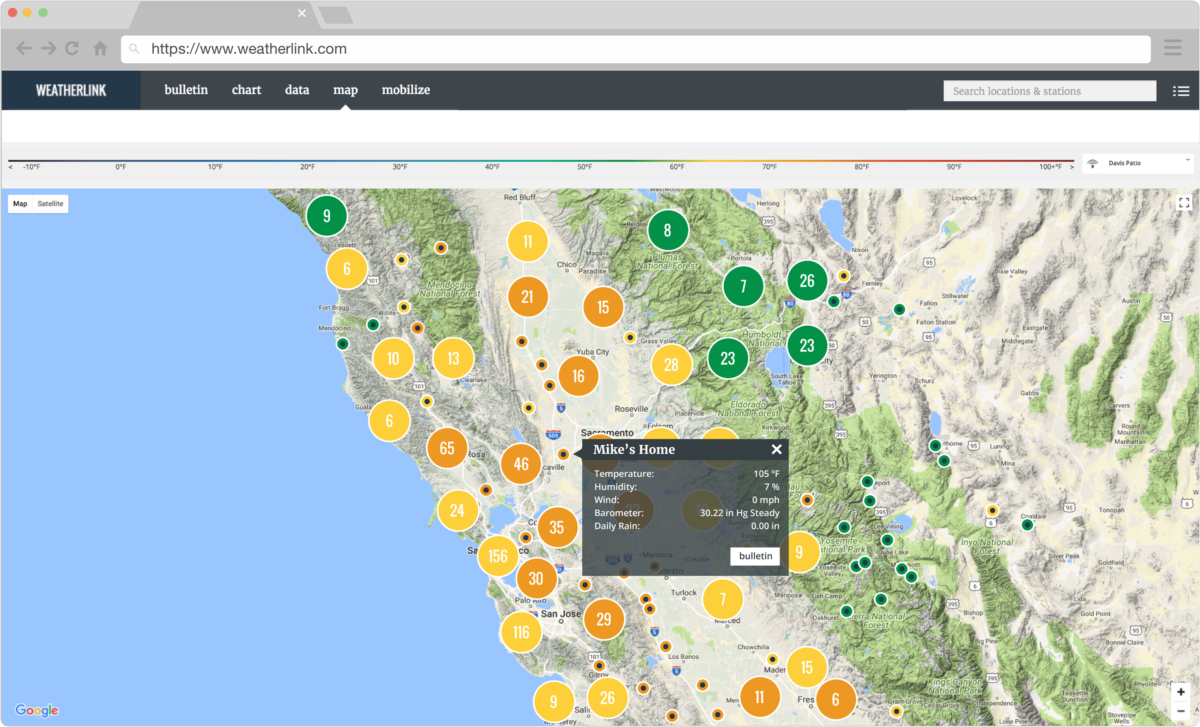The height and width of the screenshot is (727, 1200).
Task: Close the Mike's Home info window
Action: tap(776, 449)
